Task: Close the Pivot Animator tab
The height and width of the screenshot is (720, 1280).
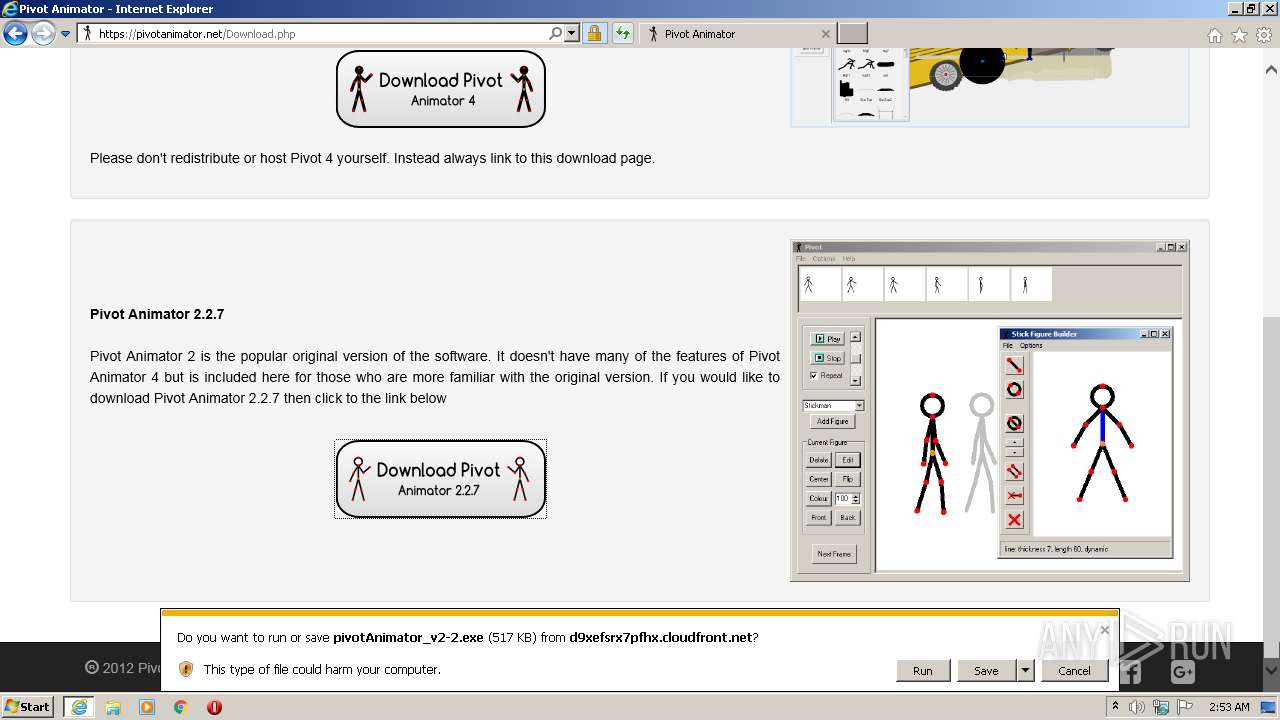Action: 826,34
